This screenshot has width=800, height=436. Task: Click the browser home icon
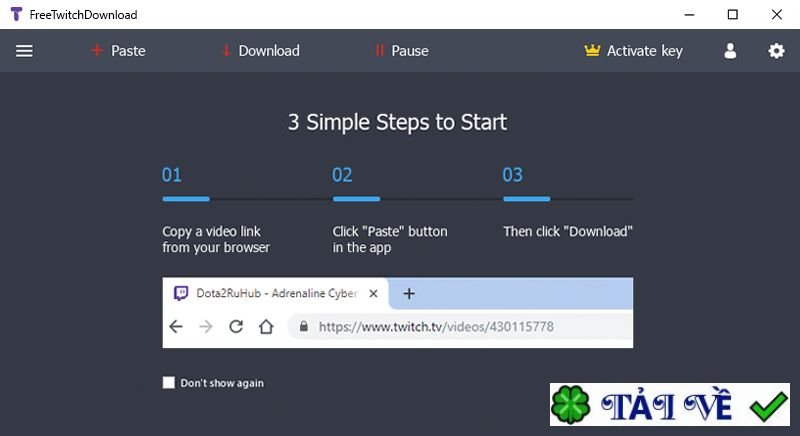(266, 326)
